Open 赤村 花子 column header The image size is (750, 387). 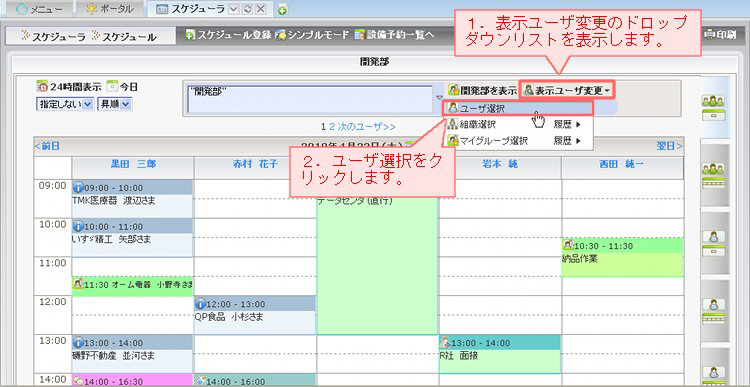(x=255, y=165)
